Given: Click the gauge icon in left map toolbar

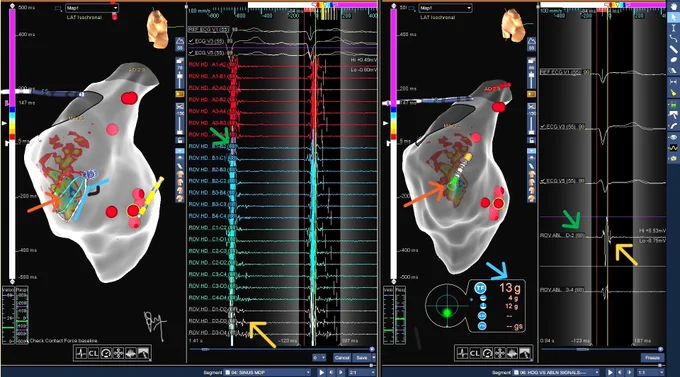Looking at the screenshot, I should [x=106, y=354].
